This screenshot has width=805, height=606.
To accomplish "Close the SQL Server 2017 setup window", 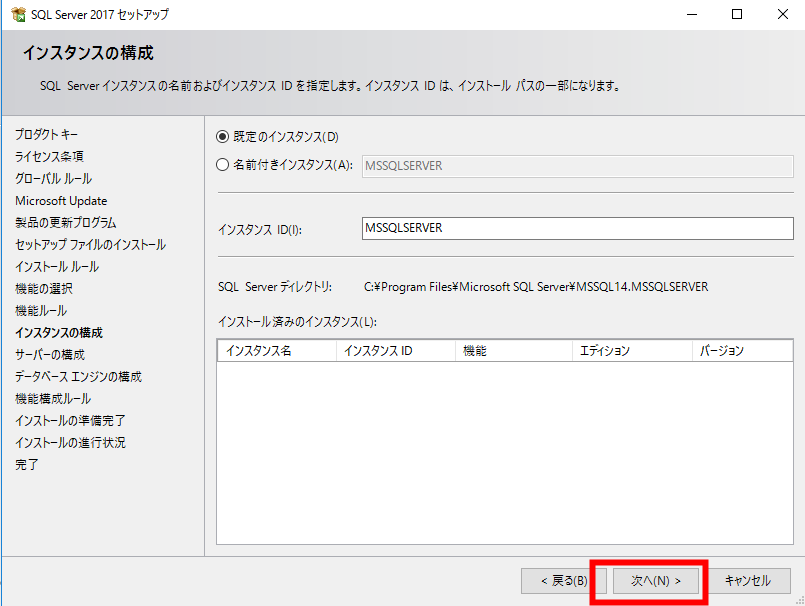I will [782, 14].
